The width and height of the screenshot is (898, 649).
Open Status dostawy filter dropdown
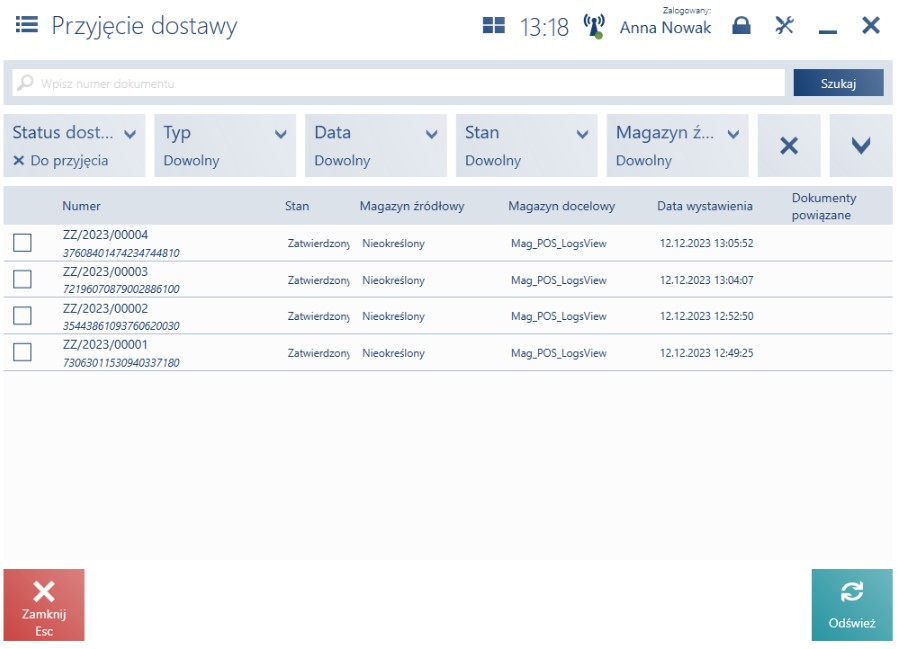[74, 145]
